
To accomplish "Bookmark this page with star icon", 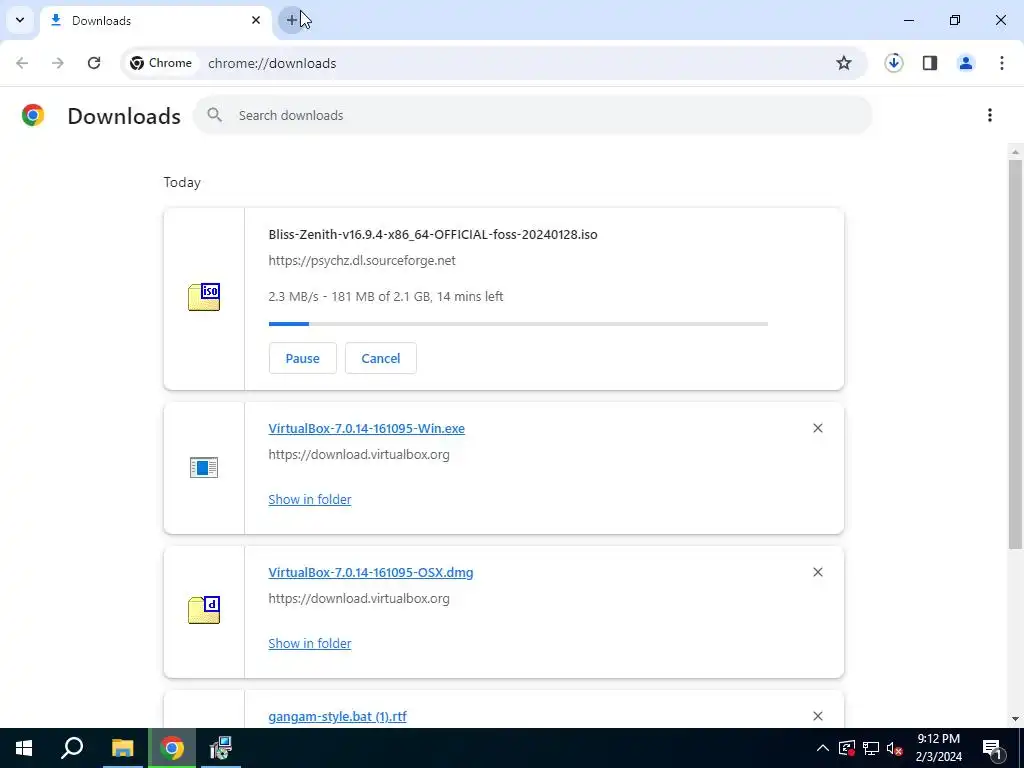I will click(844, 63).
